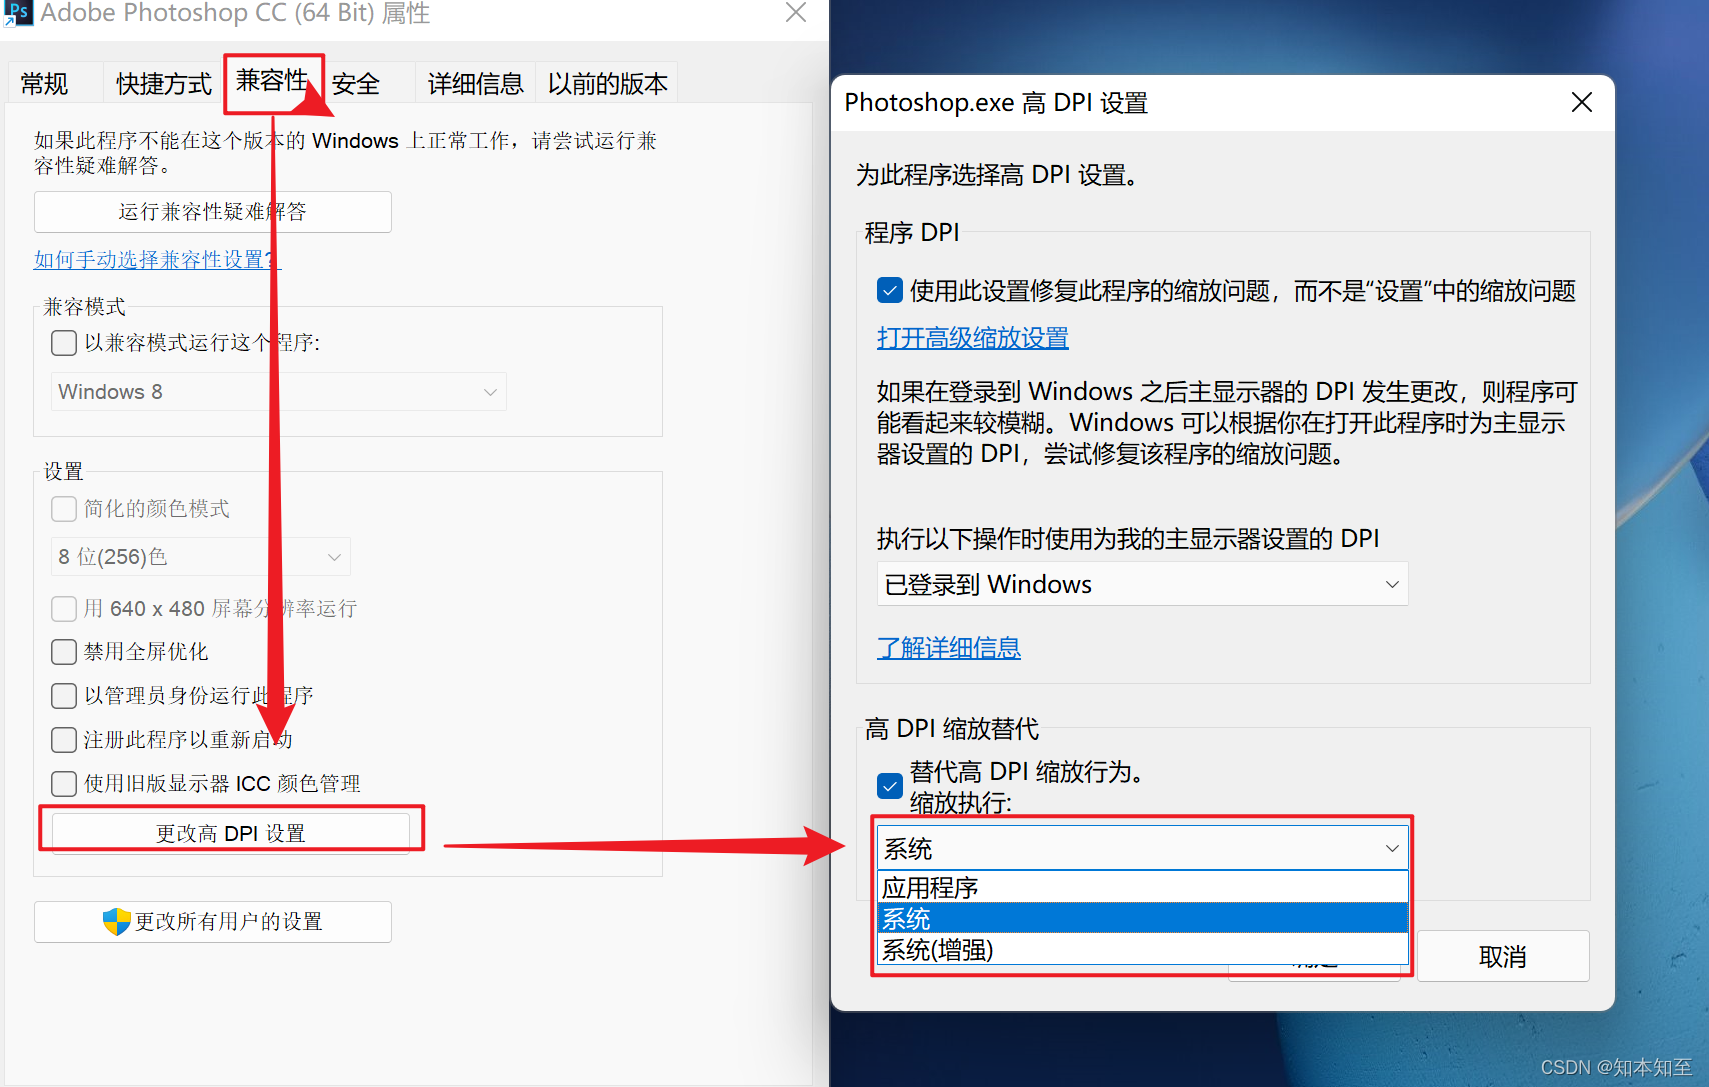Viewport: 1709px width, 1087px height.
Task: Collapse the 缩放执行 combo box showing 系统
Action: (1143, 848)
